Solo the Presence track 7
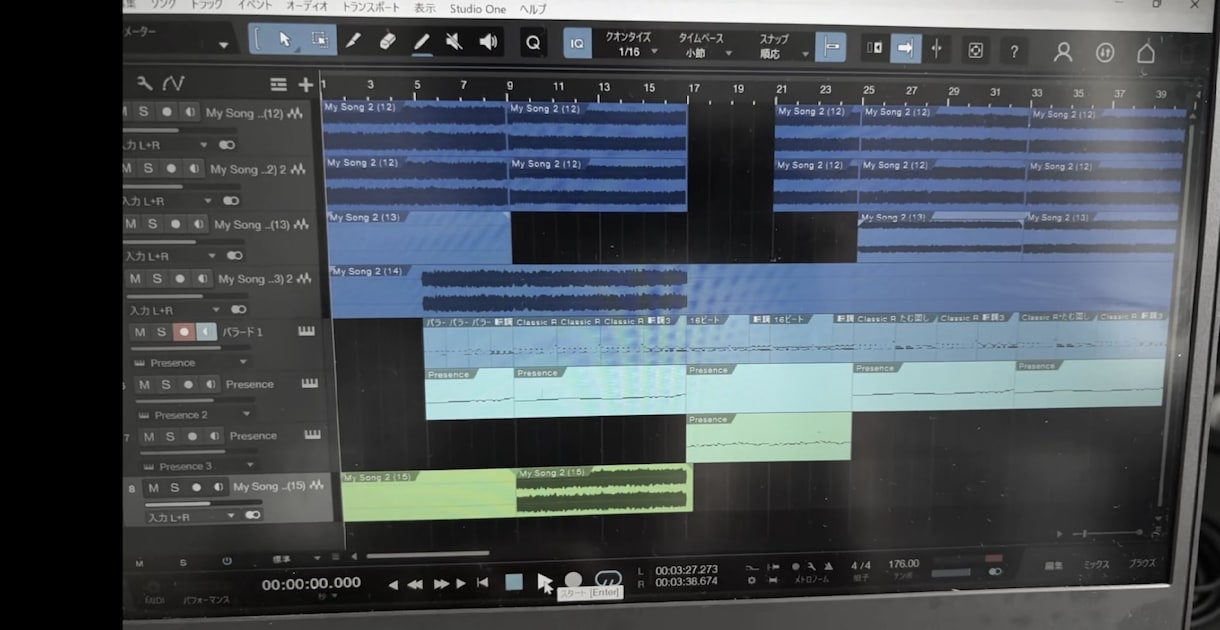This screenshot has height=630, width=1220. (170, 436)
